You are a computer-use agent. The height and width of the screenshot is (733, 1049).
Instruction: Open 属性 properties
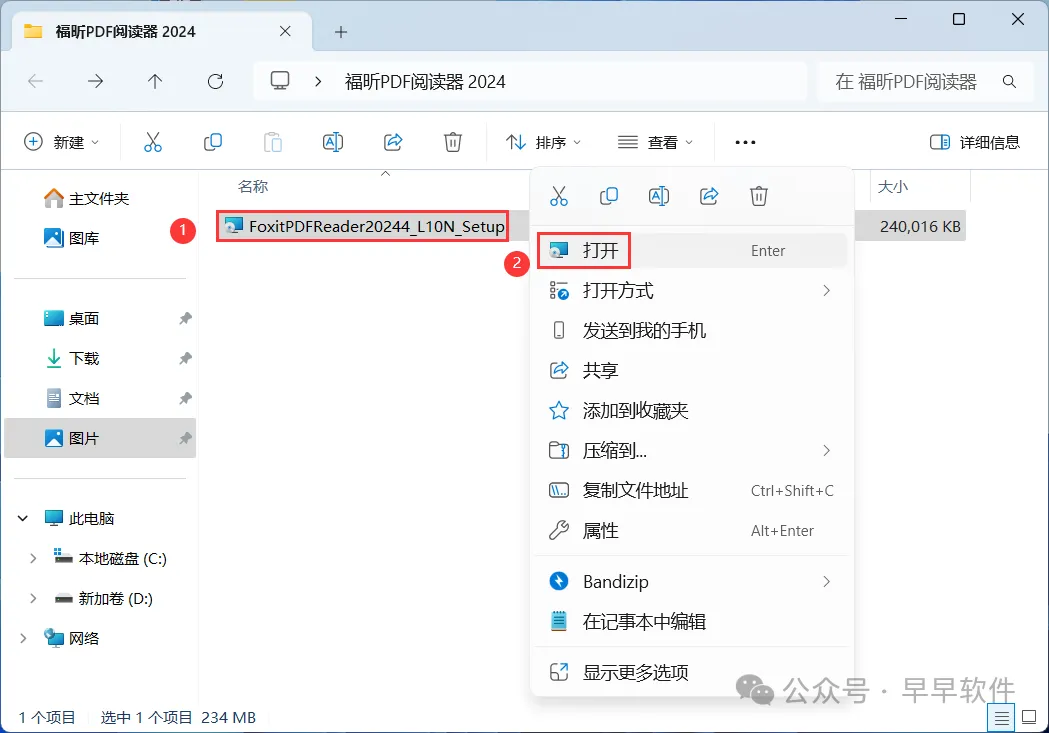pyautogui.click(x=692, y=530)
